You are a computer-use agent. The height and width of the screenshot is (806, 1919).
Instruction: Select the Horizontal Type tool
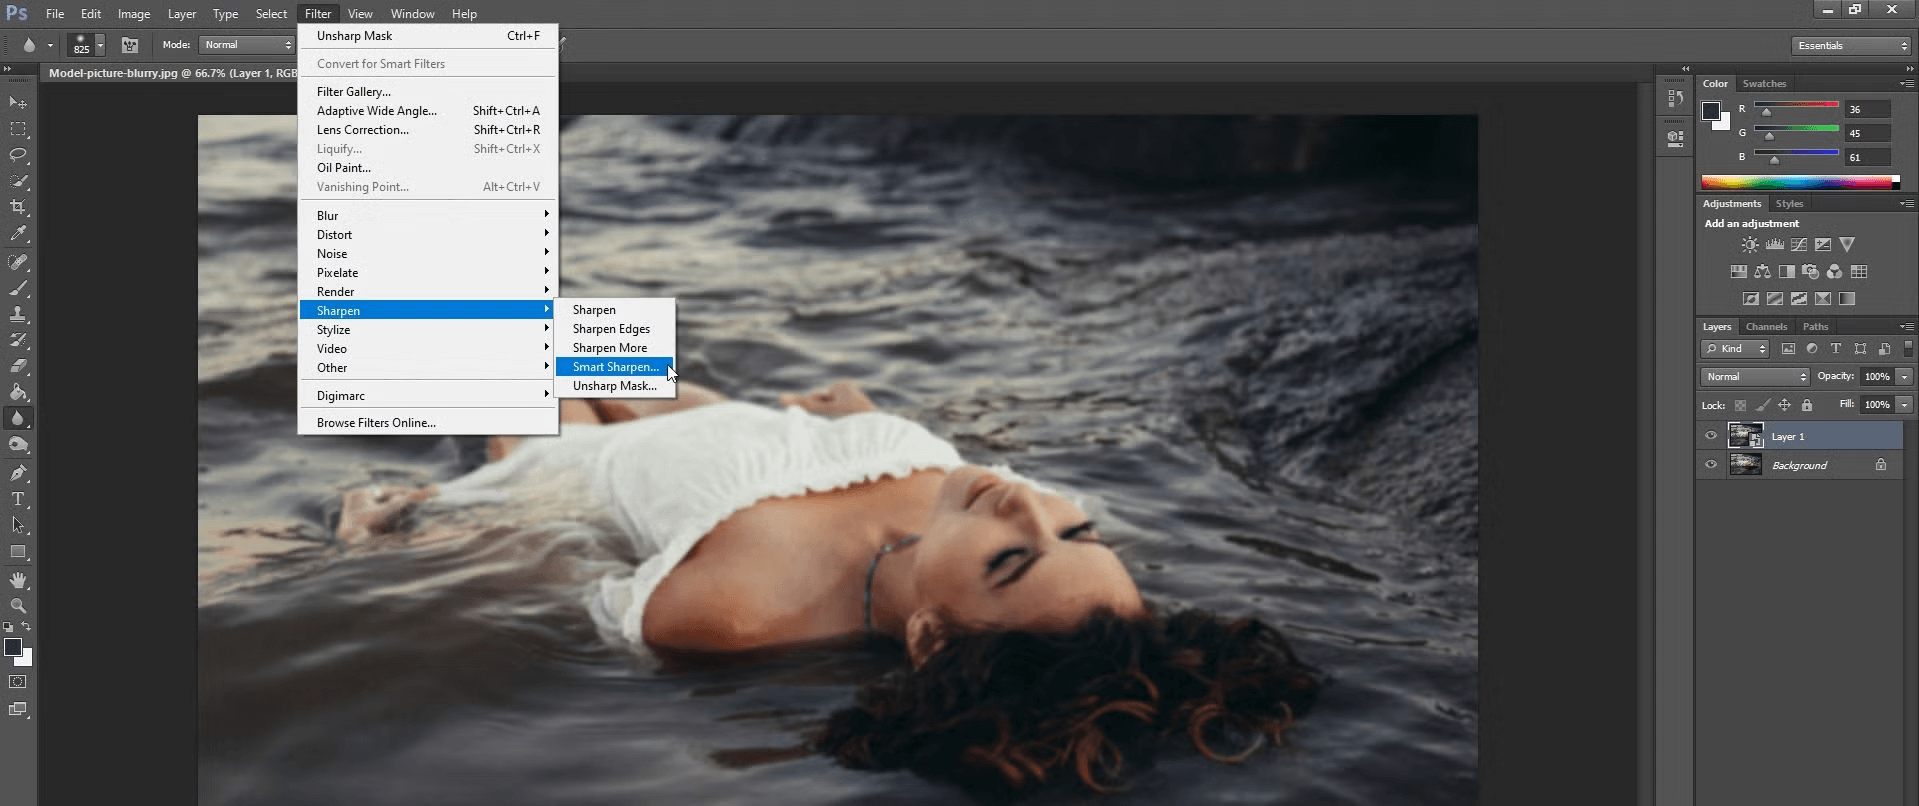[x=18, y=499]
